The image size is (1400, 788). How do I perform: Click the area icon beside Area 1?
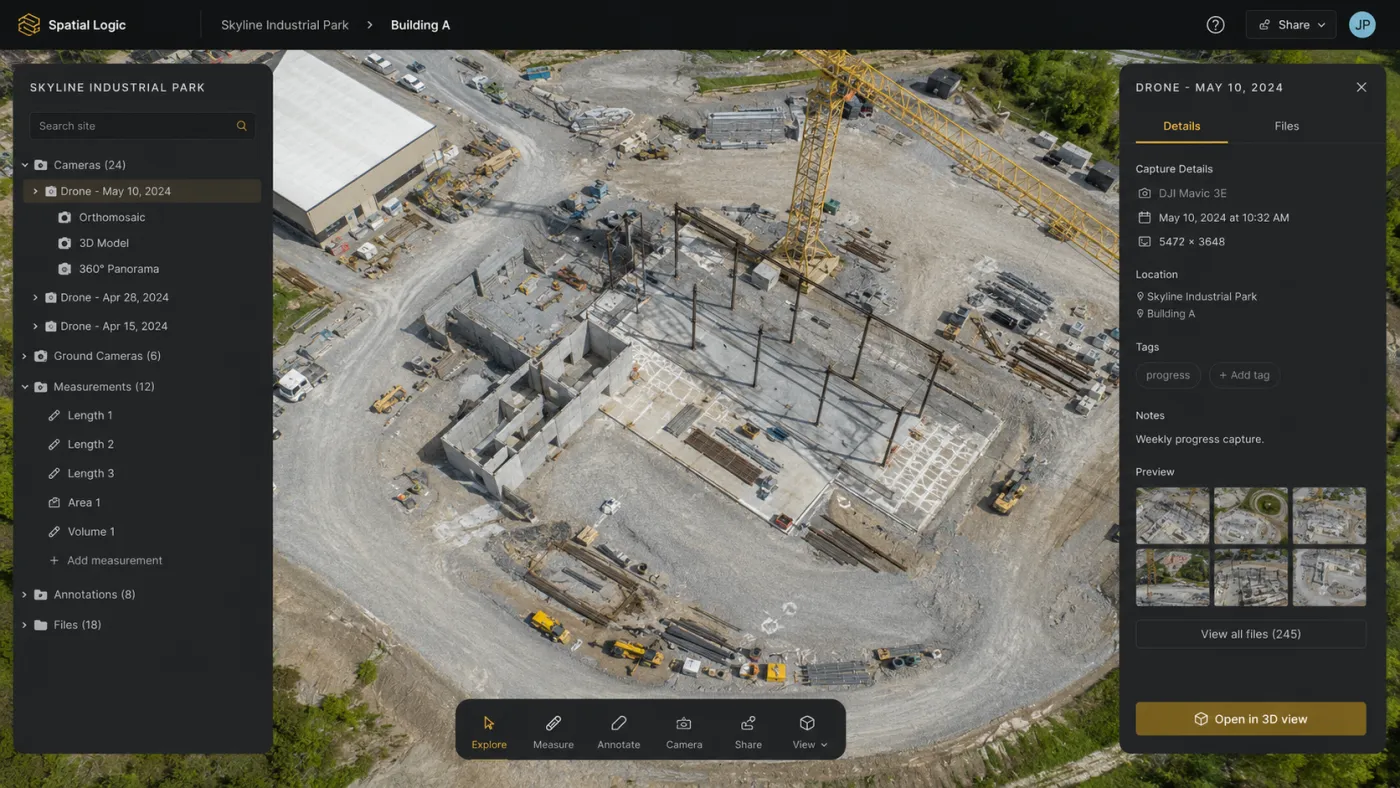point(55,502)
